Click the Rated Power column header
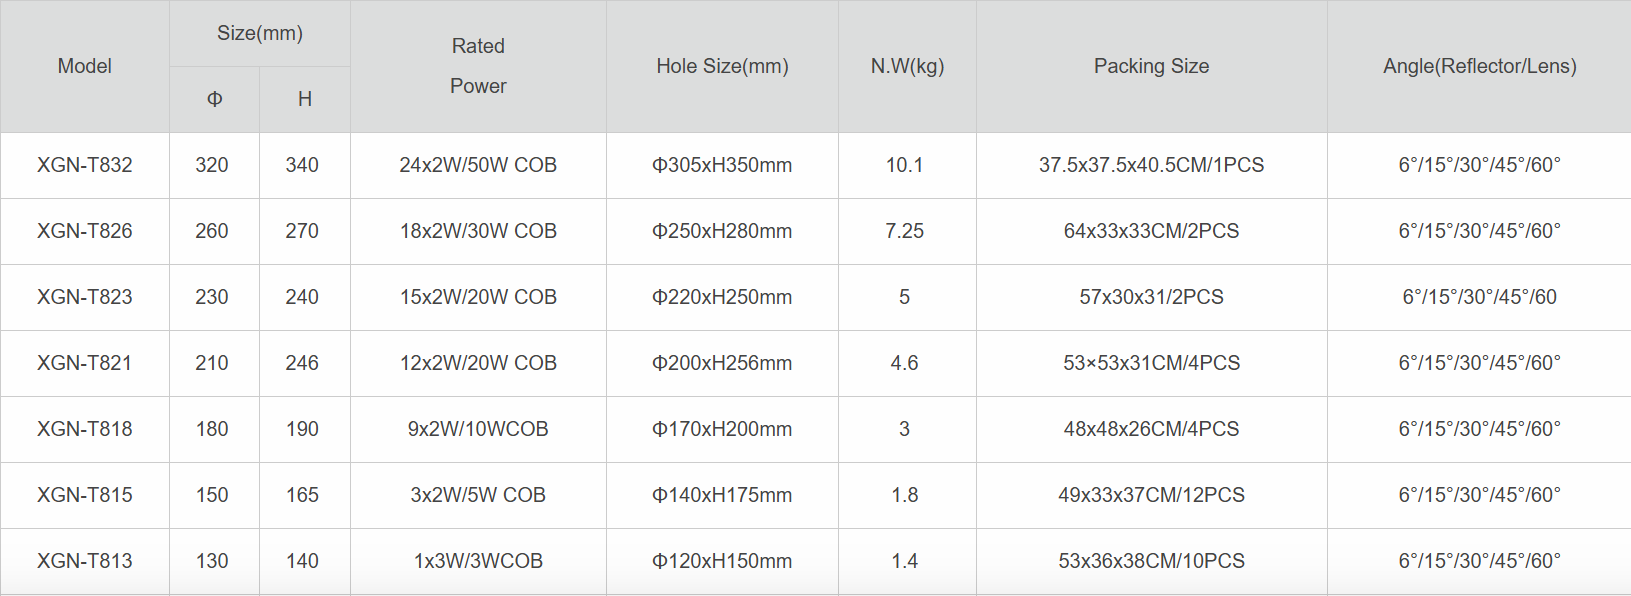This screenshot has height=596, width=1631. tap(478, 66)
